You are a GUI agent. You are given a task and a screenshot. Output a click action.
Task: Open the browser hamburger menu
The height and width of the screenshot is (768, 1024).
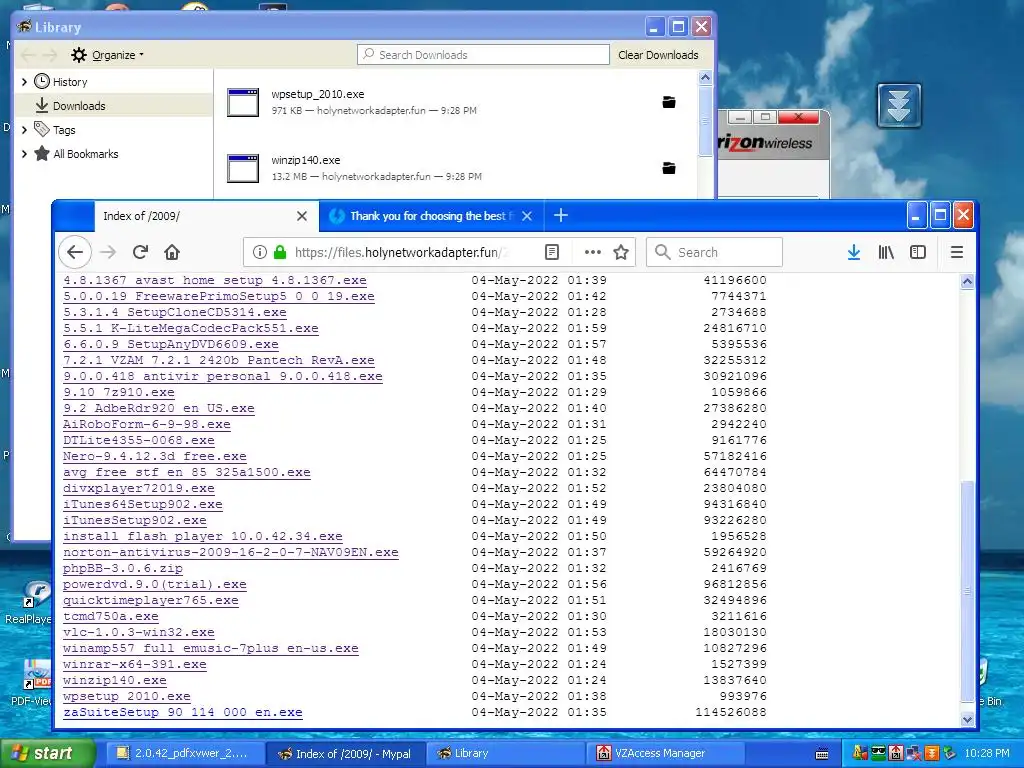point(957,252)
